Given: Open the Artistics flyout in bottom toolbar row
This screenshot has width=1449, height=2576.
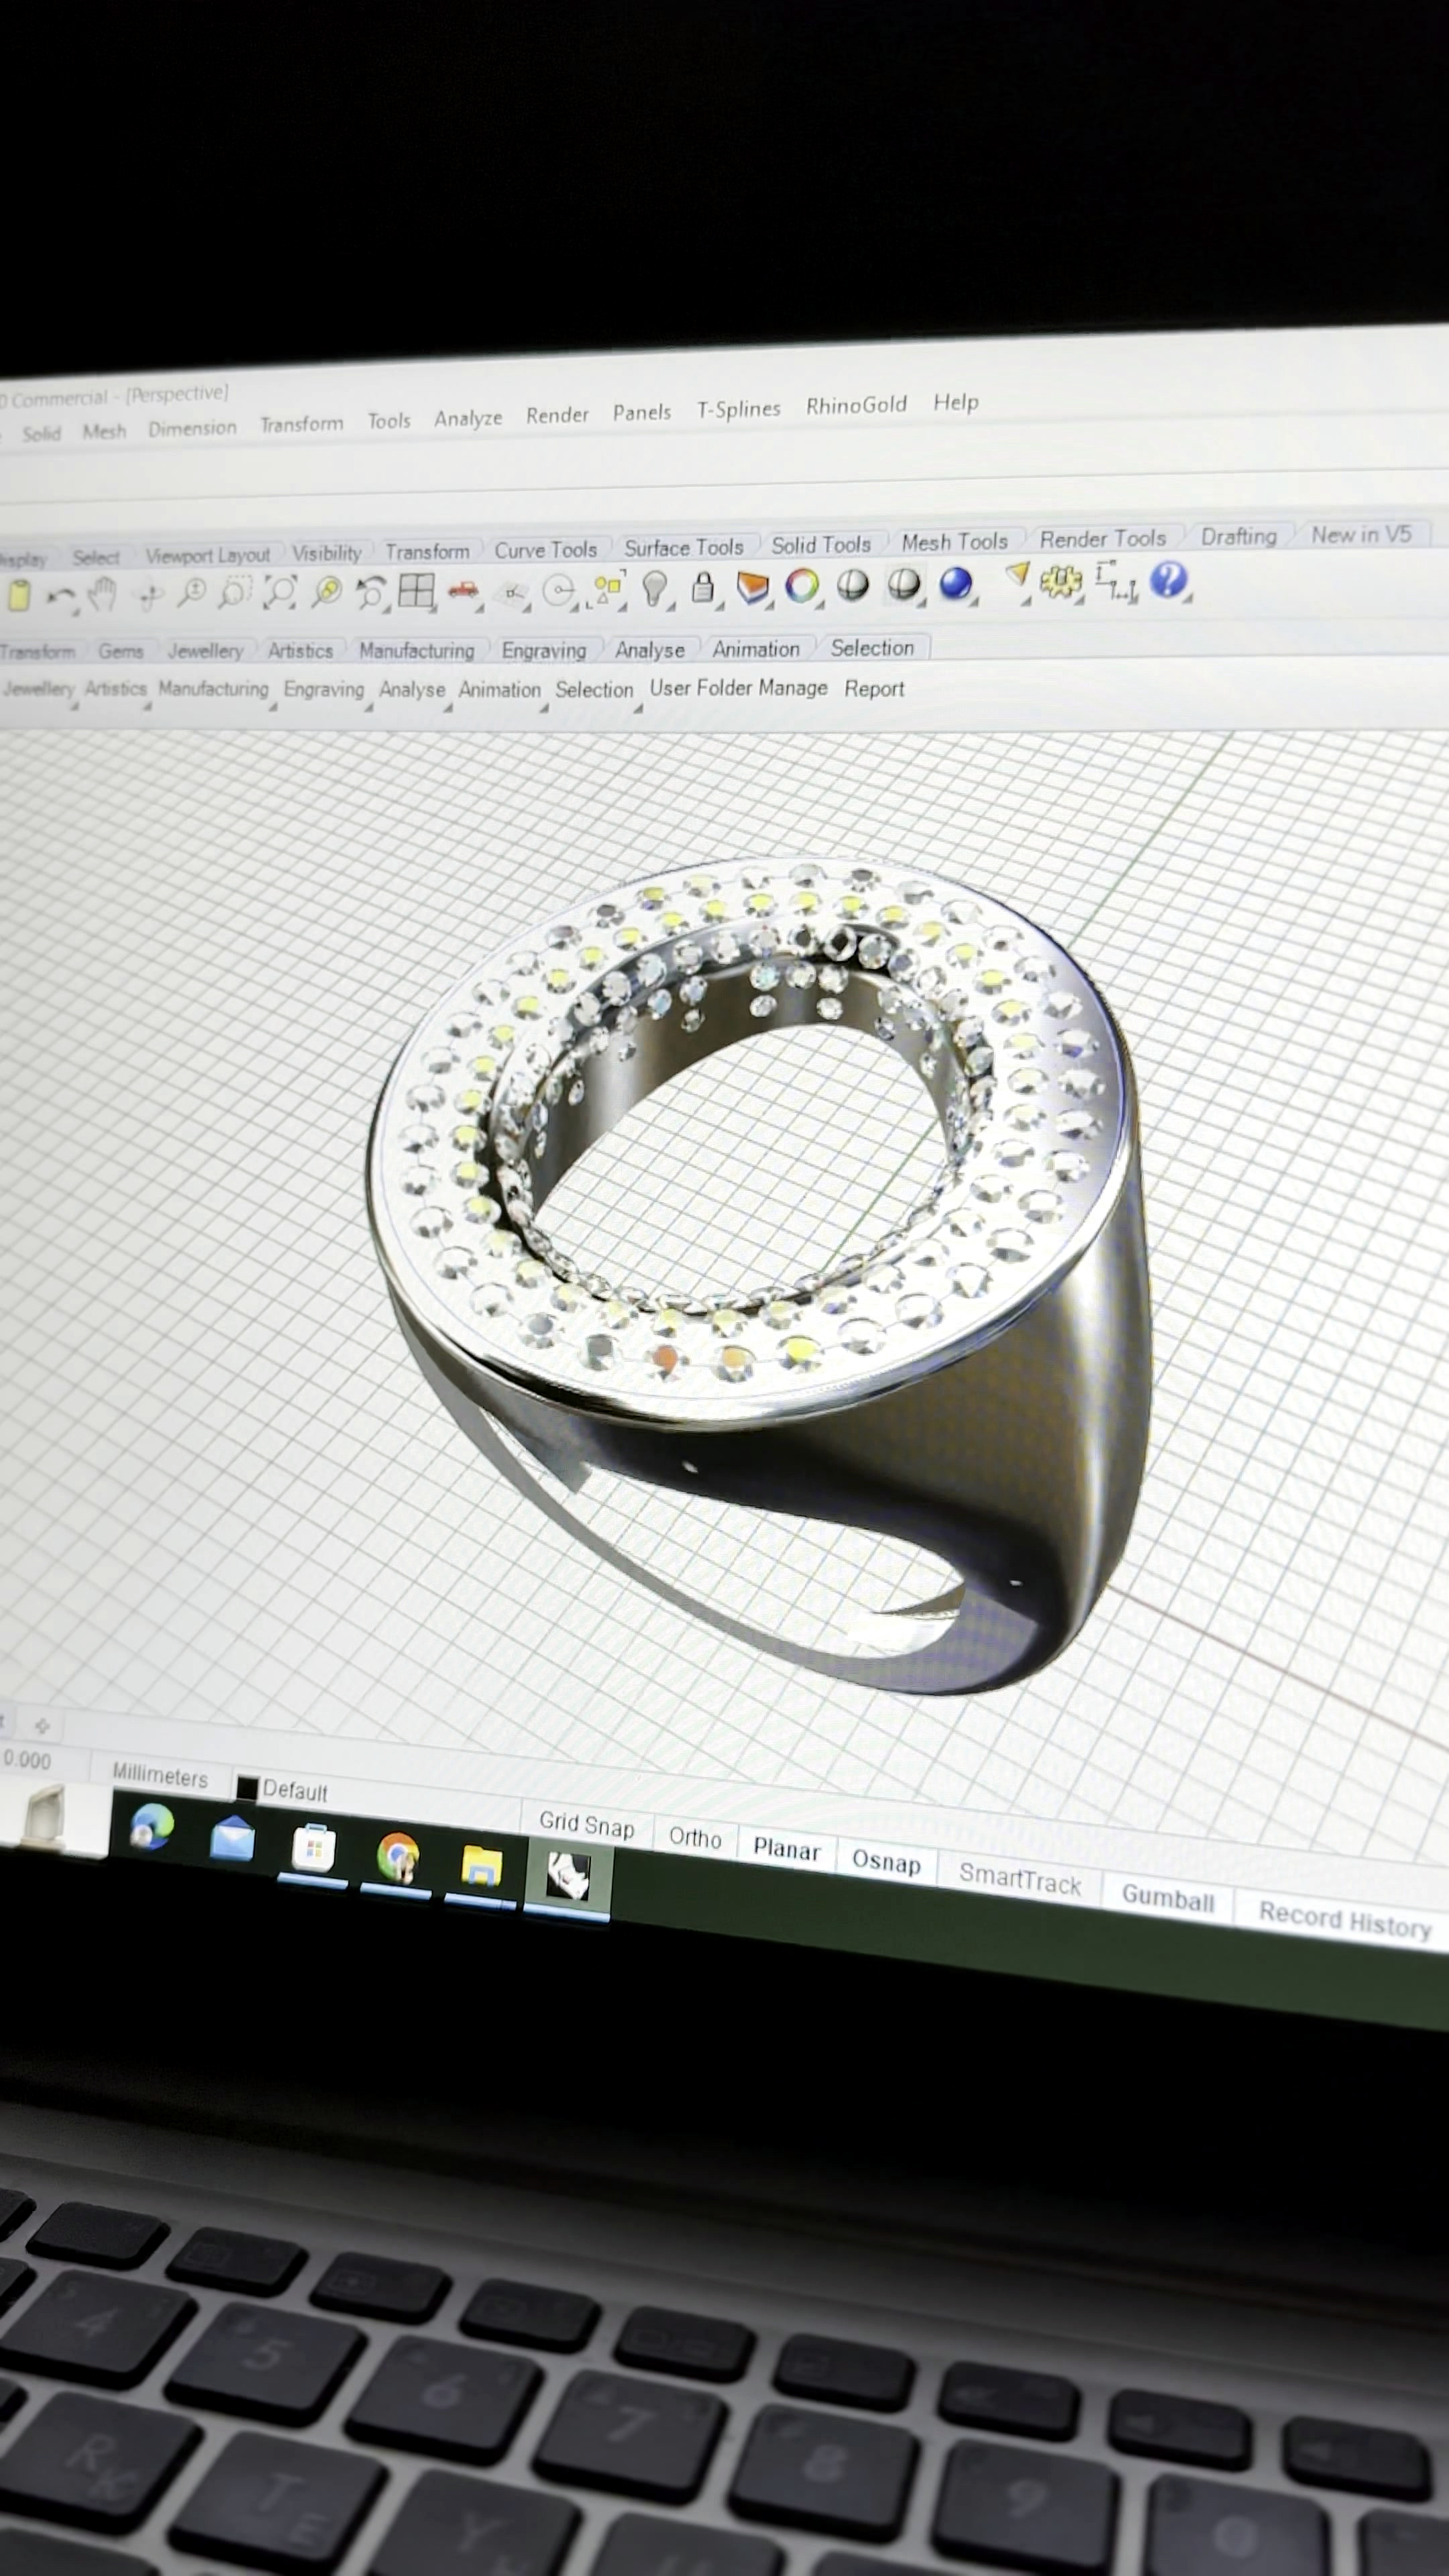Looking at the screenshot, I should coord(116,689).
